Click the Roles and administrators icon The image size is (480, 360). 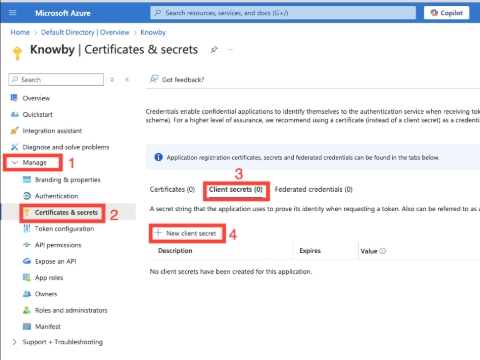(x=27, y=310)
